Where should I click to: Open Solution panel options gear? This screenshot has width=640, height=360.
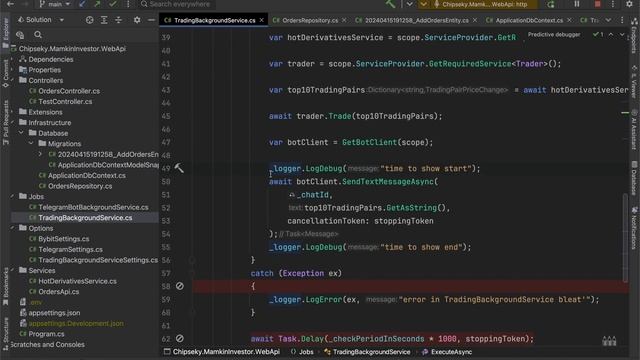click(x=137, y=20)
